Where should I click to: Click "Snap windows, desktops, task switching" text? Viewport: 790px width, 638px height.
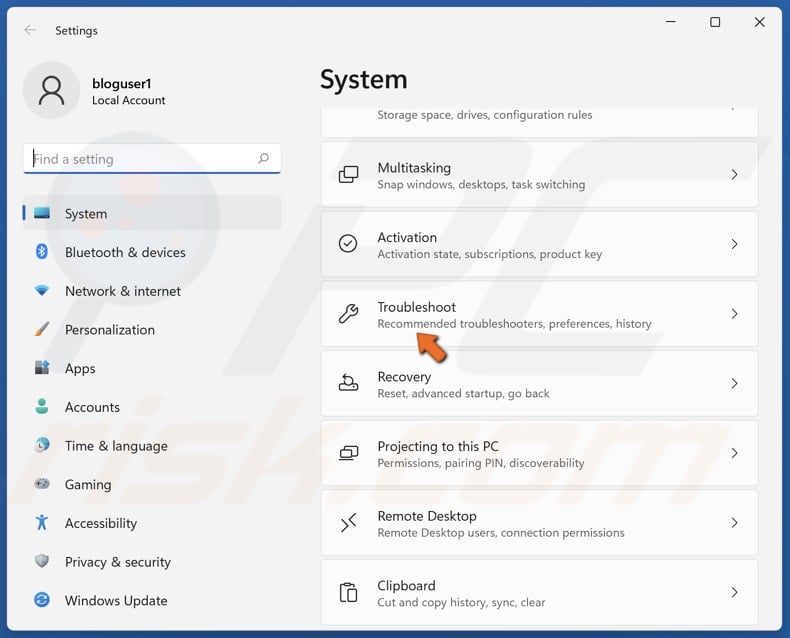(481, 184)
